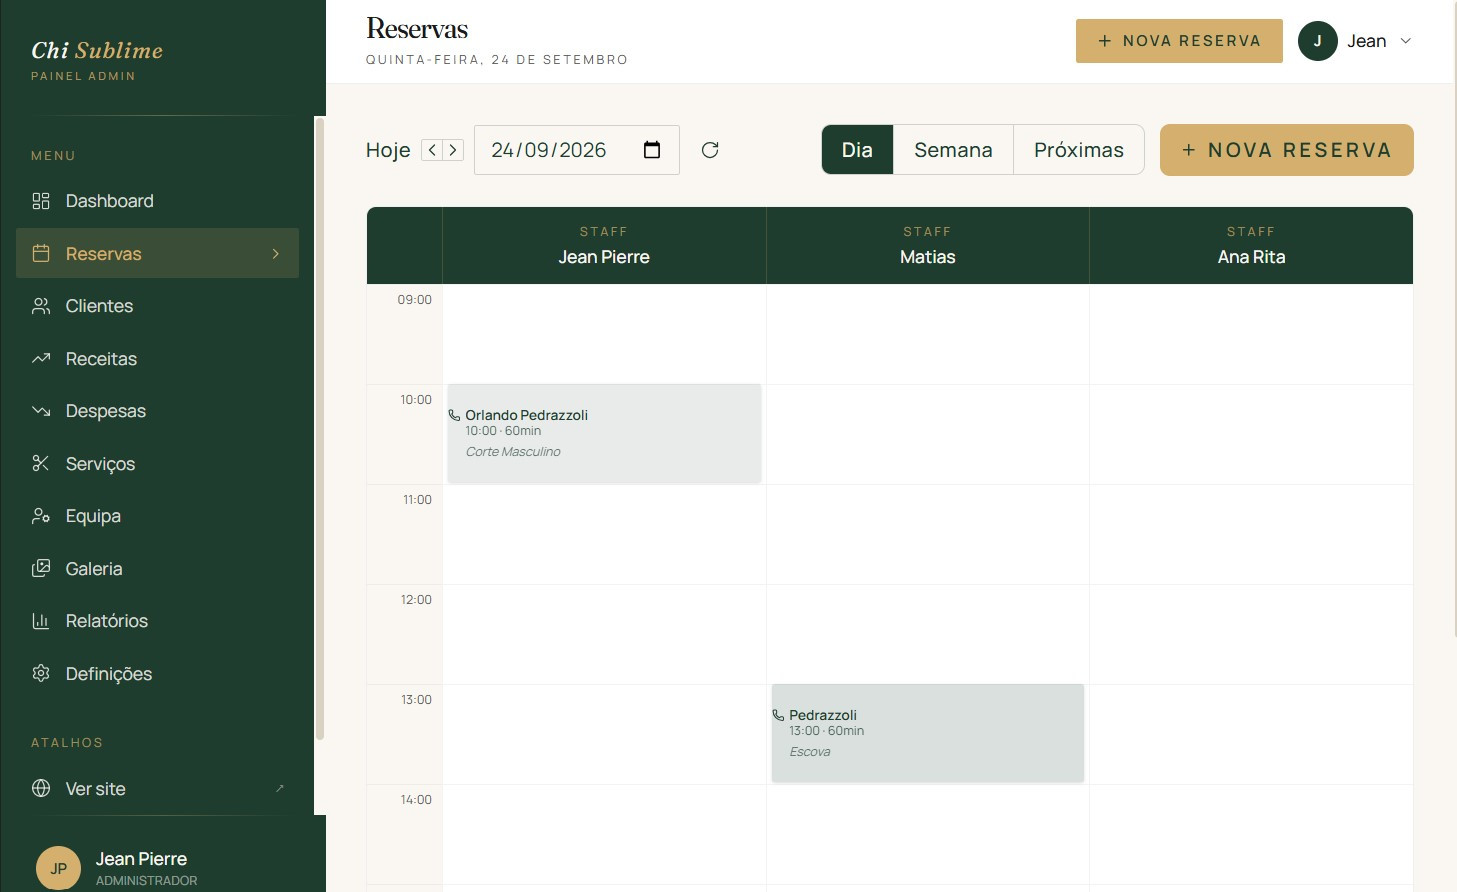Click the Despesas trending-down icon

tap(41, 411)
